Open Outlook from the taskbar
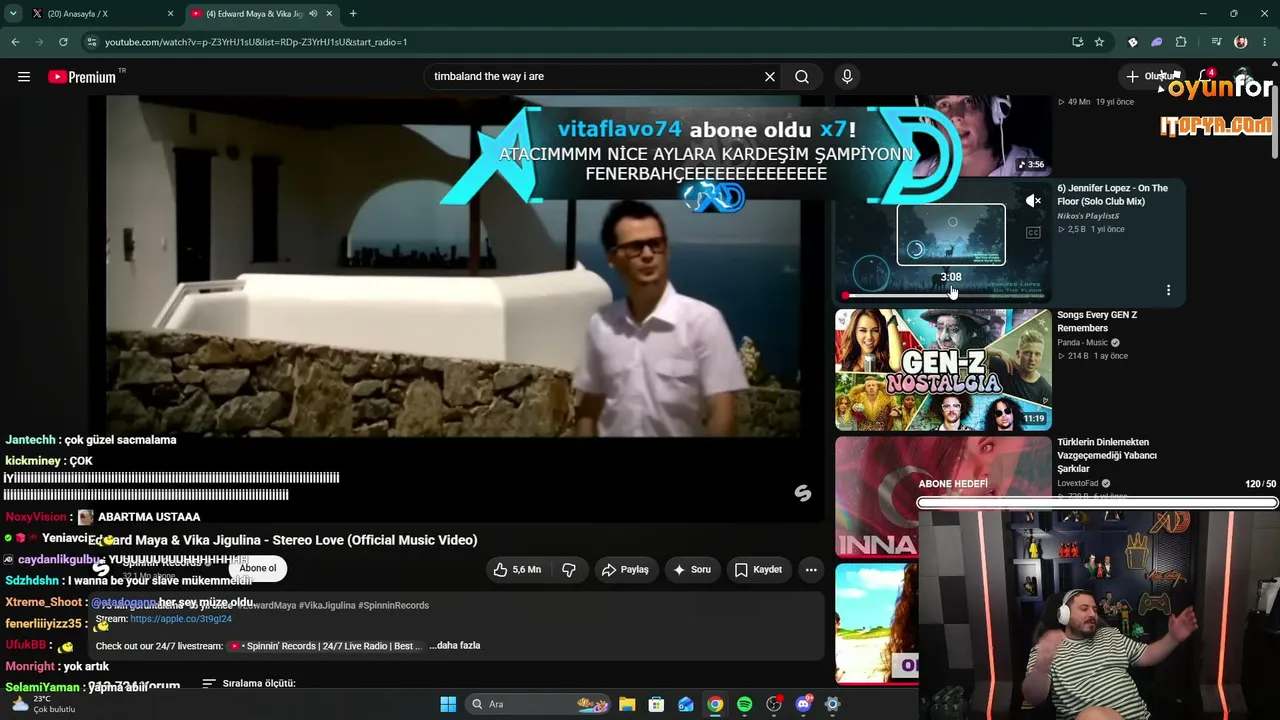Image resolution: width=1280 pixels, height=720 pixels. [686, 704]
